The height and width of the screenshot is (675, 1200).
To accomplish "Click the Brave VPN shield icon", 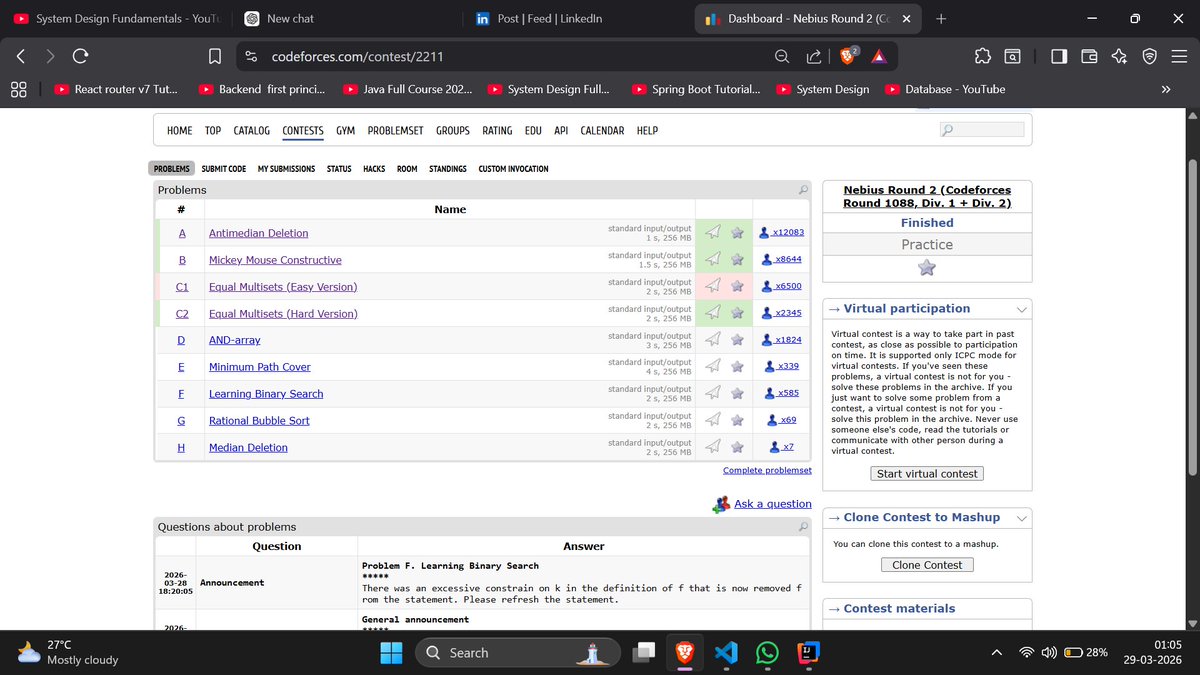I will click(x=1150, y=56).
